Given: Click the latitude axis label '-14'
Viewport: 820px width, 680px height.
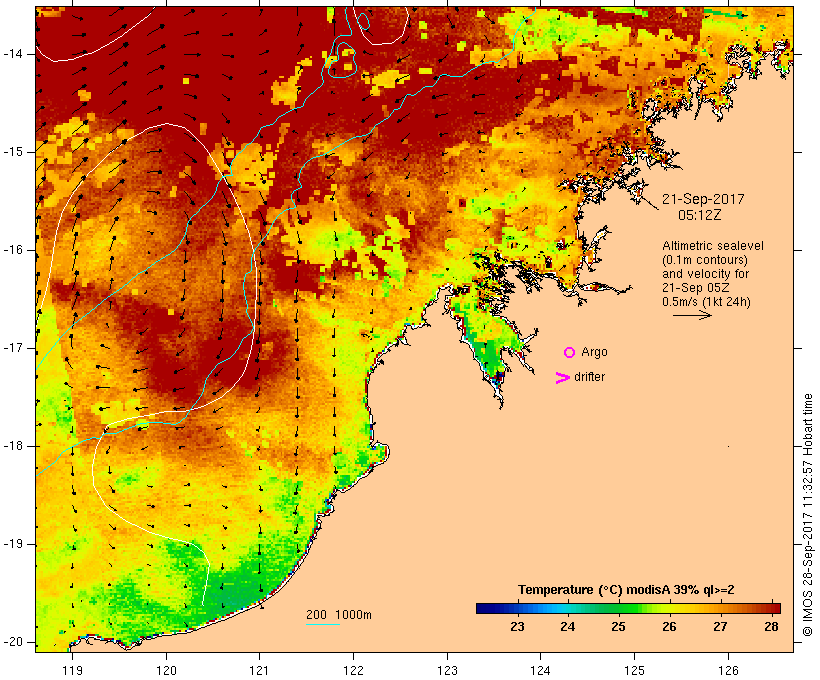Looking at the screenshot, I should point(12,54).
